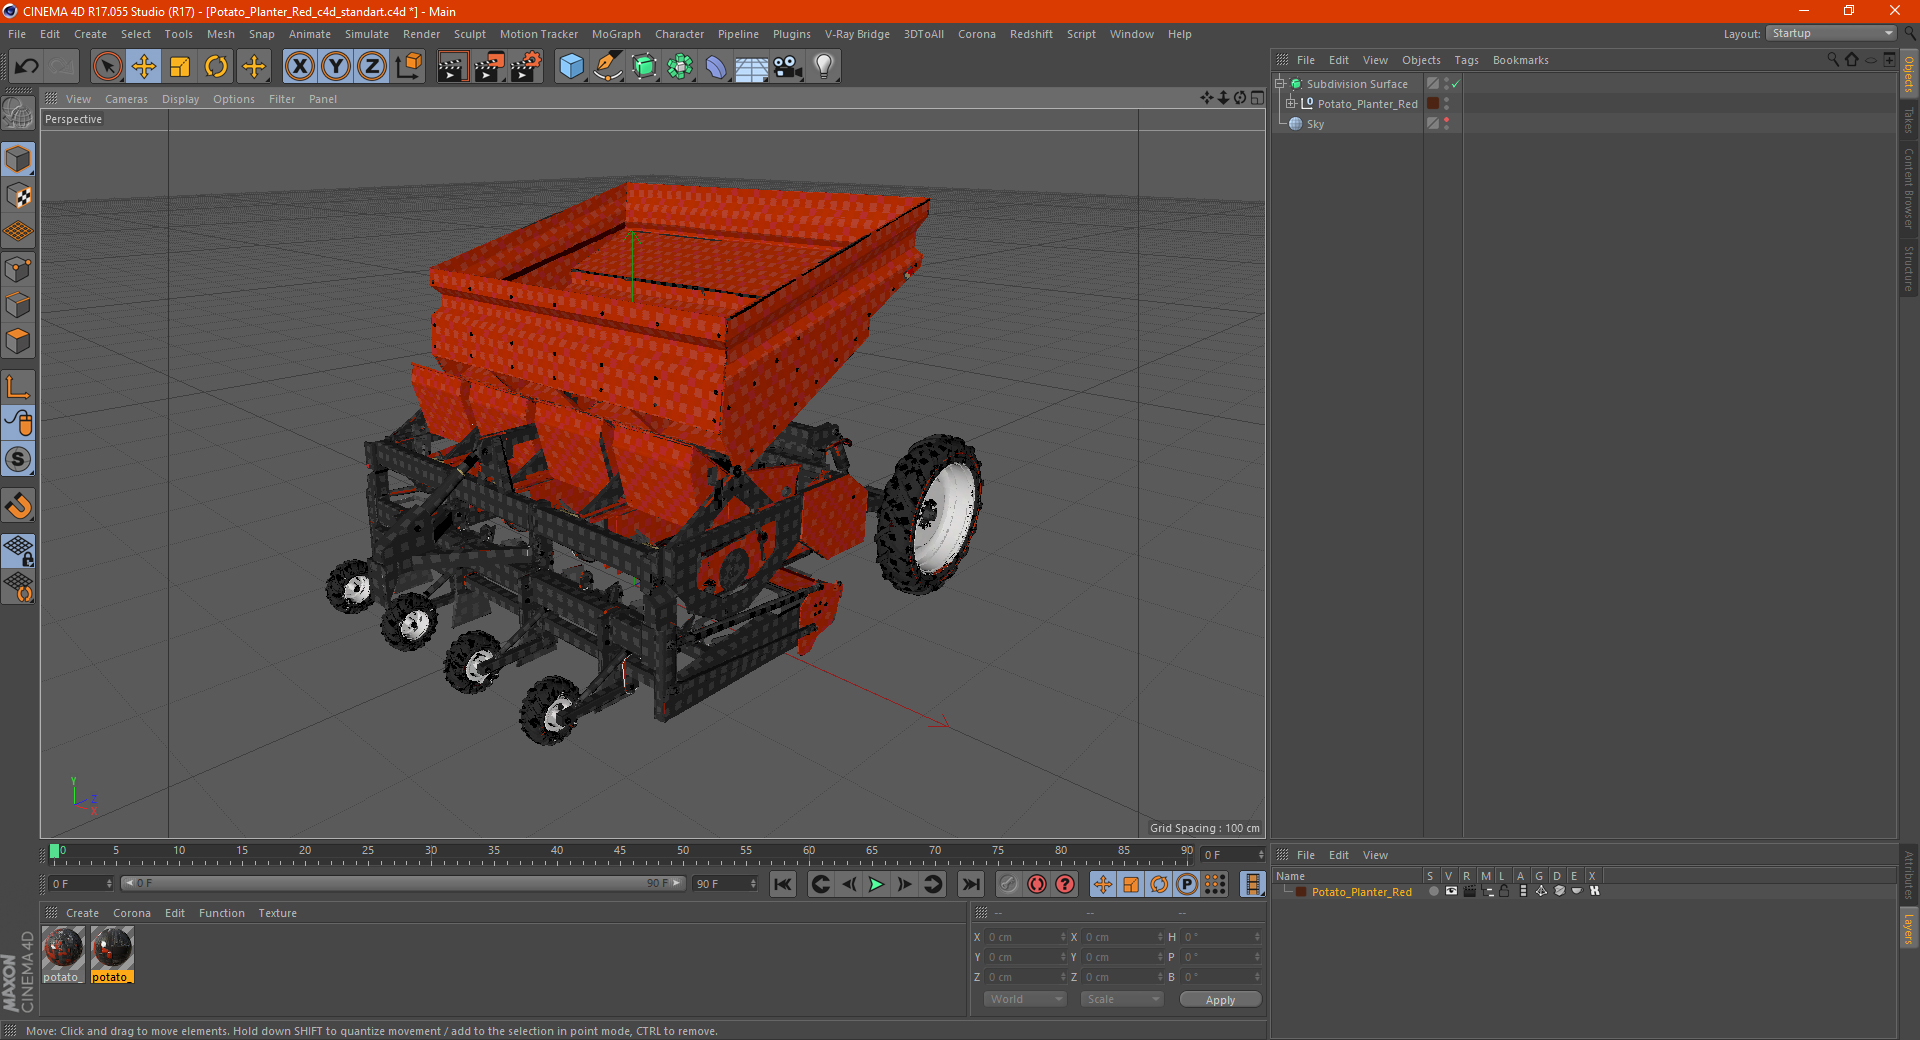Add Subdivision Surface generator icon

[x=644, y=67]
